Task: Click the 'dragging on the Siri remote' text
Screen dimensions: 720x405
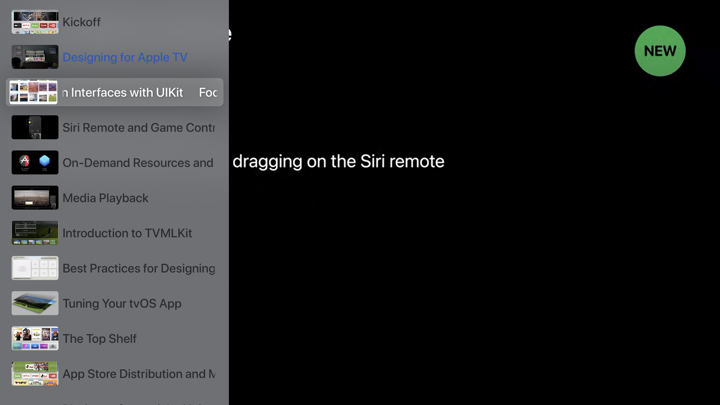Action: [338, 161]
